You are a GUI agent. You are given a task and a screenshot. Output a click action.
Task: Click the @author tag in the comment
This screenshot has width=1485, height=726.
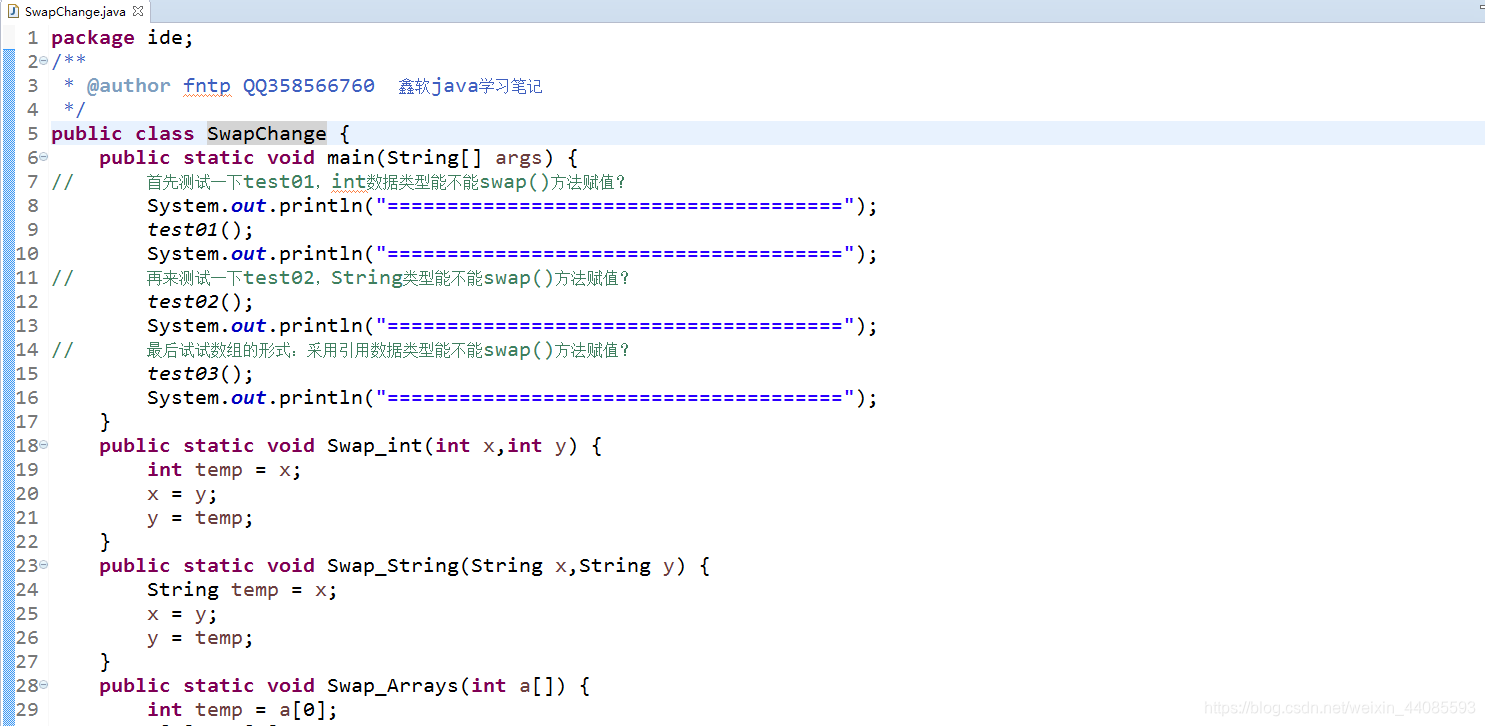[x=128, y=86]
